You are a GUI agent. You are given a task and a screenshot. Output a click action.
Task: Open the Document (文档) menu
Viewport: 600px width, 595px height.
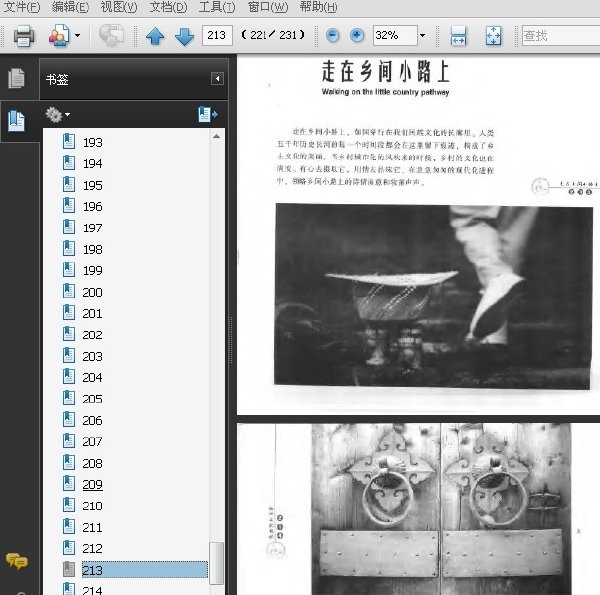click(168, 7)
